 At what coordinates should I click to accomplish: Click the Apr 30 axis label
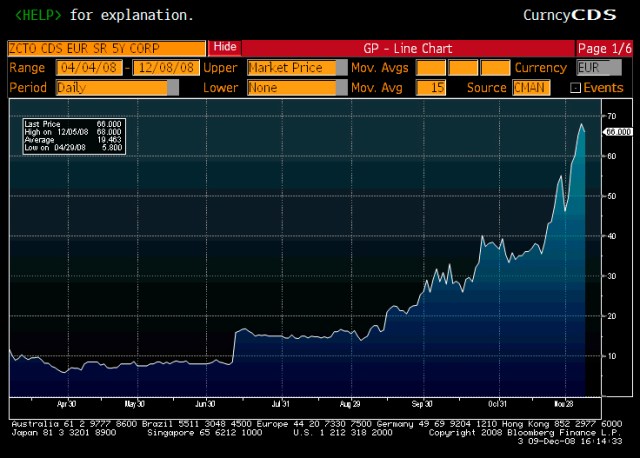[67, 404]
